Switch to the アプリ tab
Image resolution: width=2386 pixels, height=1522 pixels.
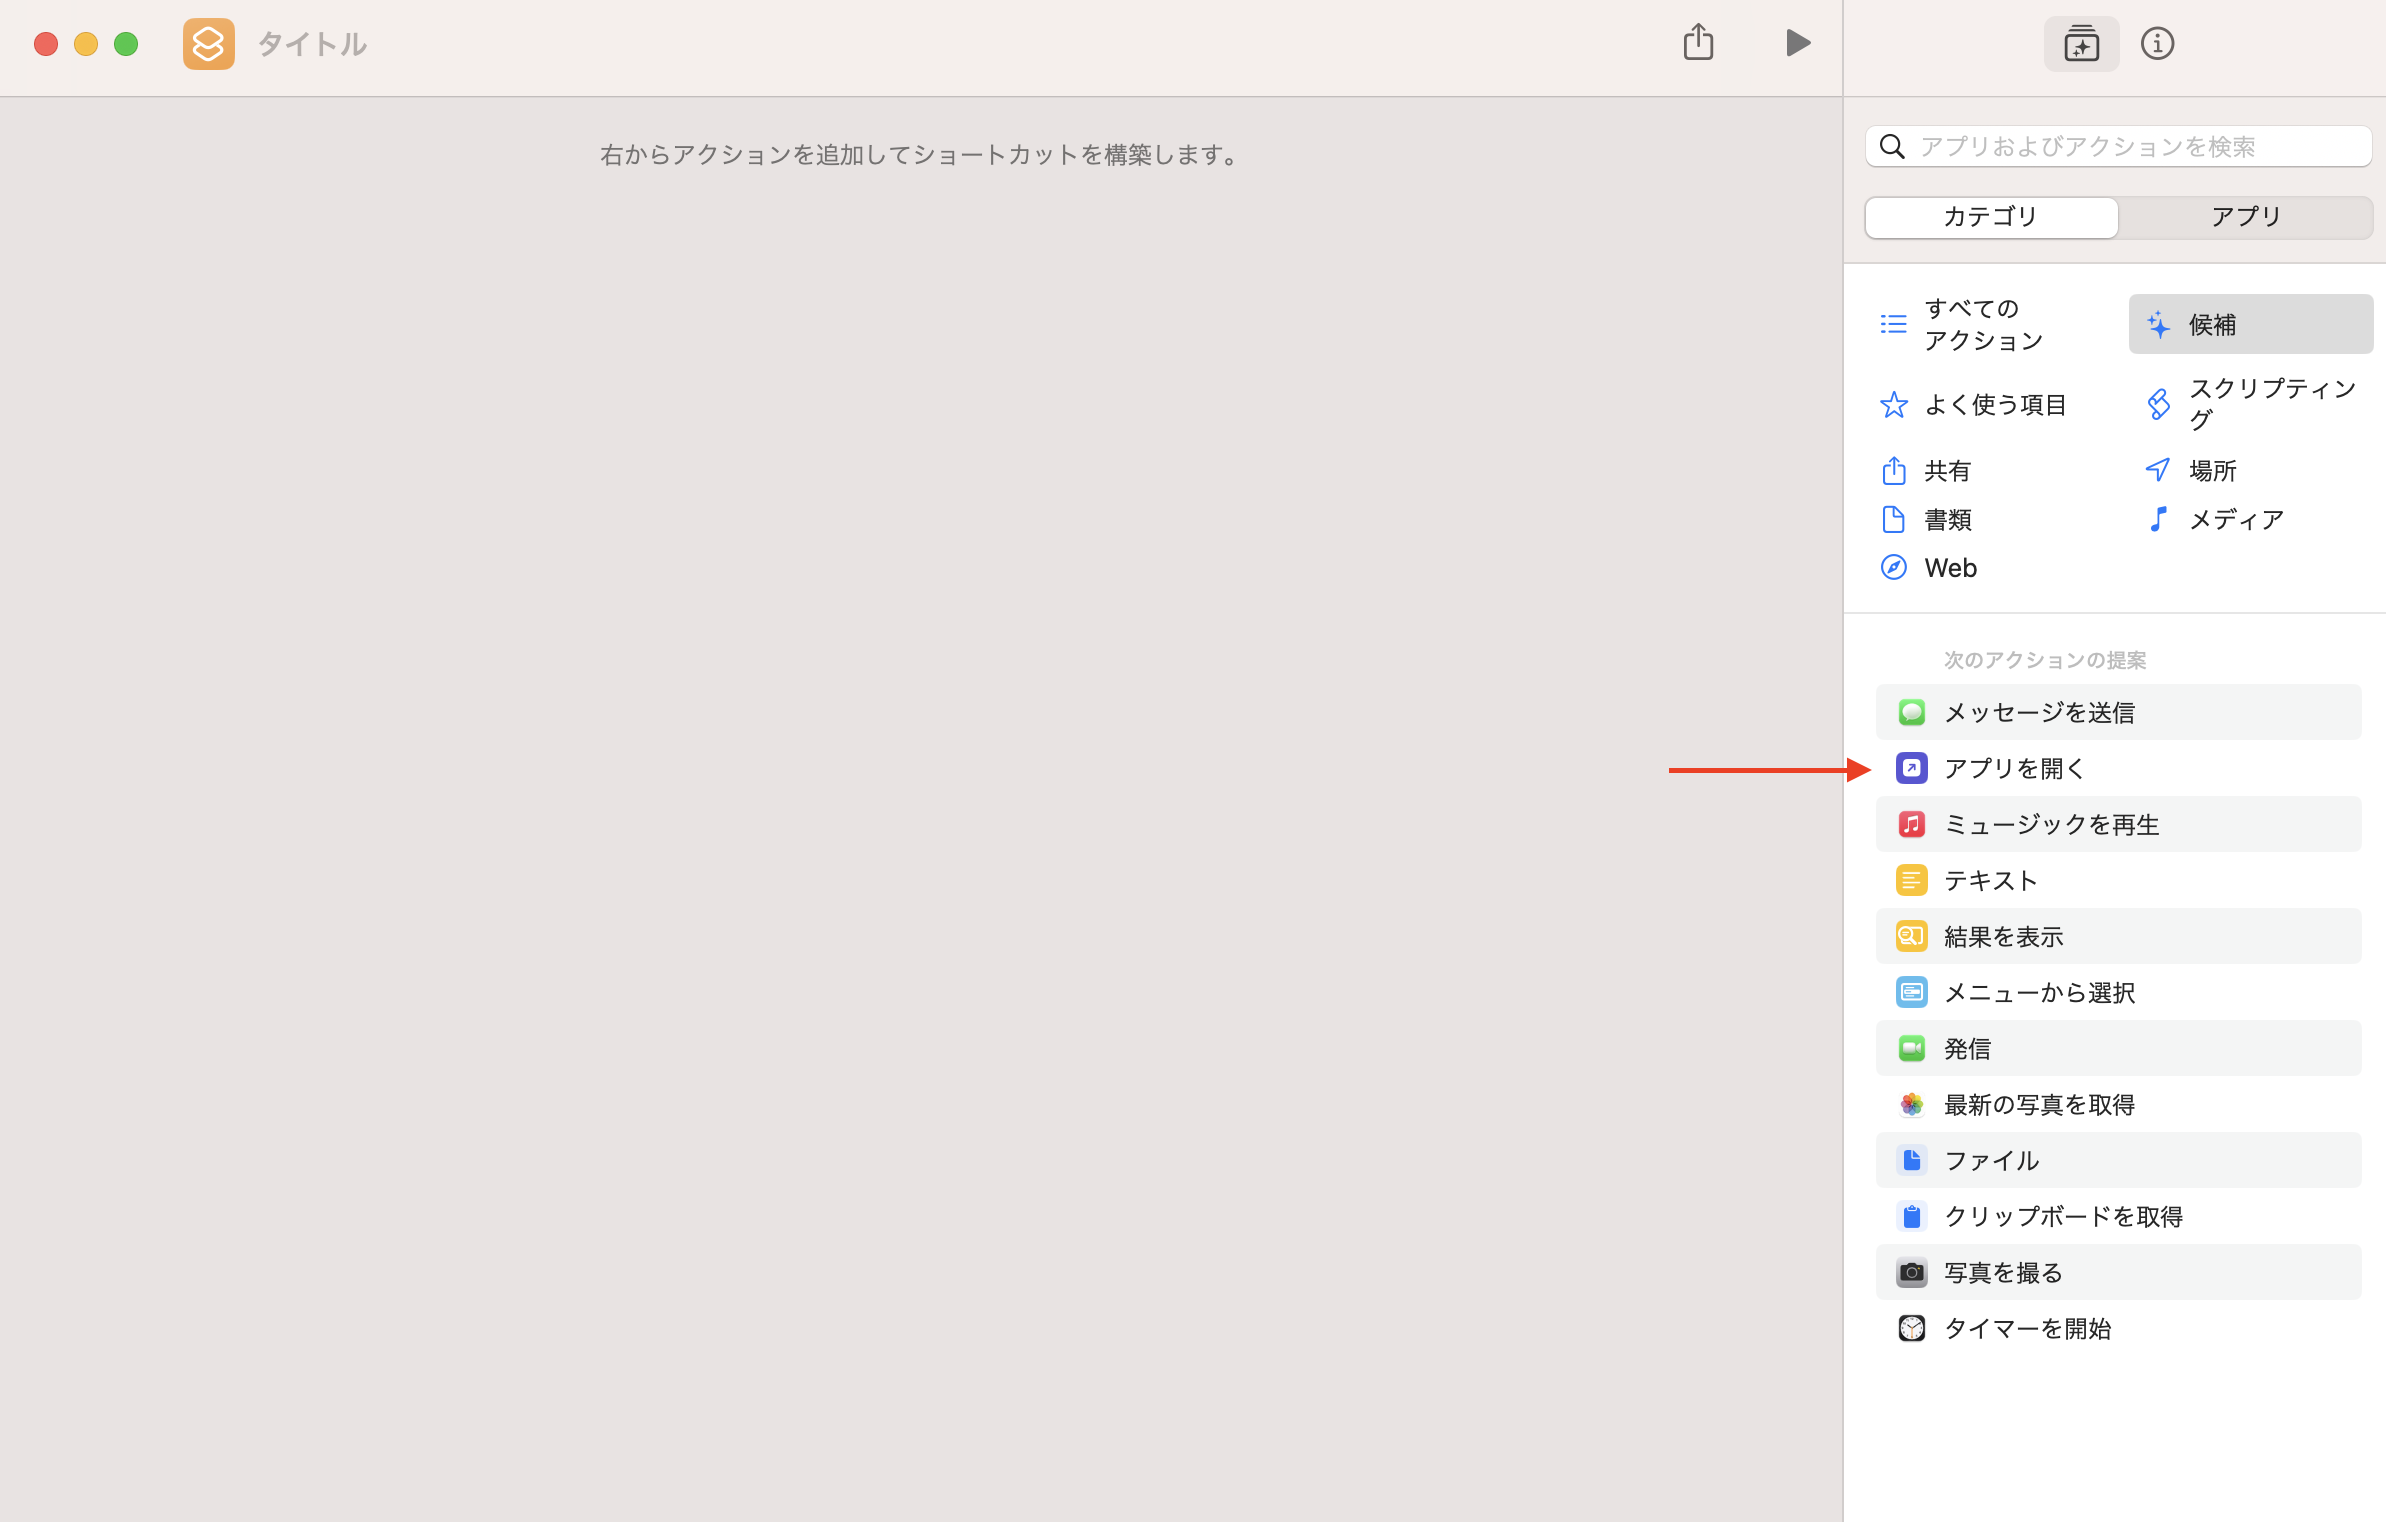pyautogui.click(x=2245, y=217)
